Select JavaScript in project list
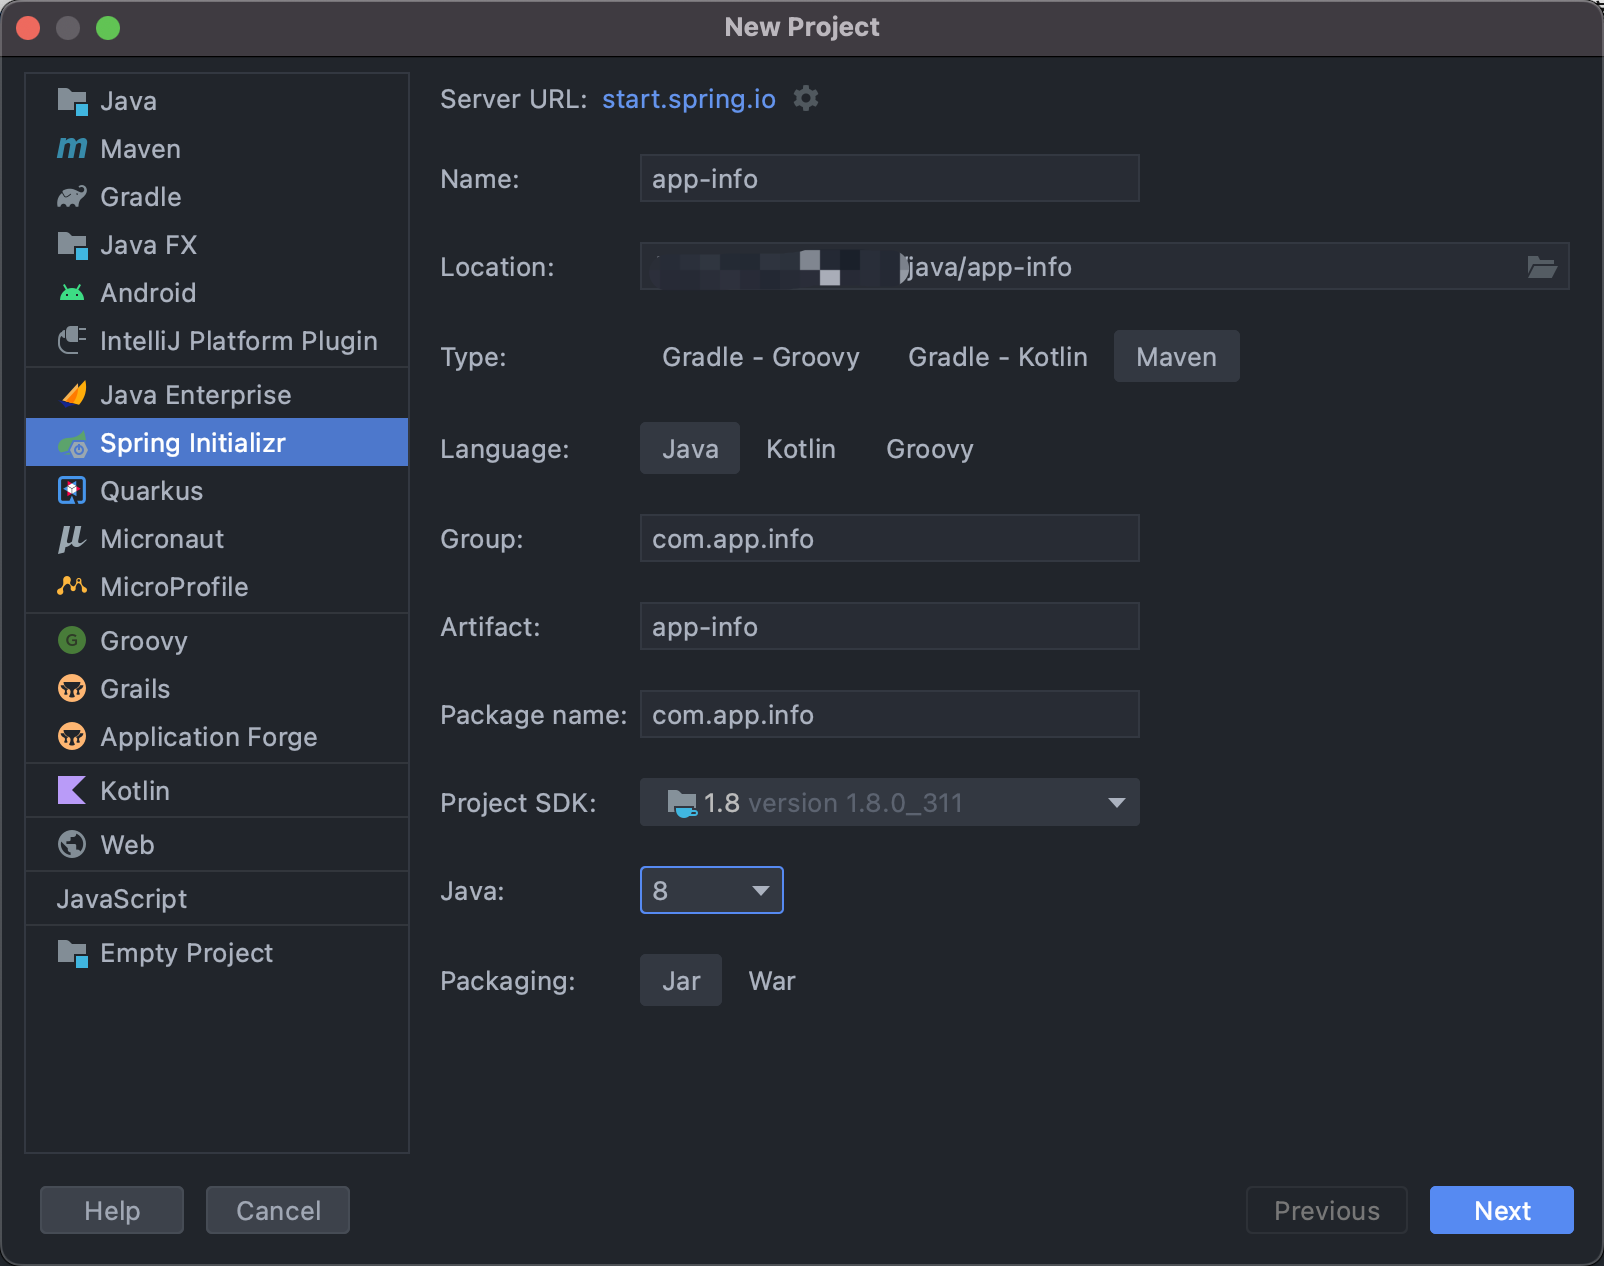1604x1266 pixels. (x=122, y=899)
